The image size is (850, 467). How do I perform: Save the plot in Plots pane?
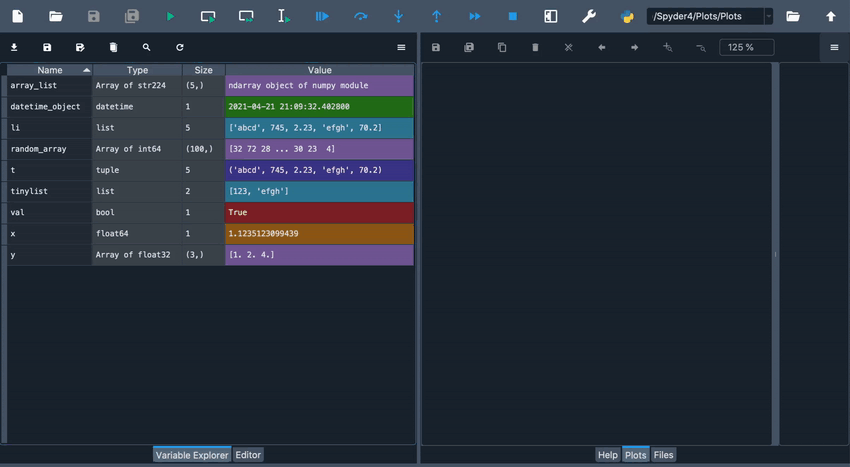click(436, 47)
